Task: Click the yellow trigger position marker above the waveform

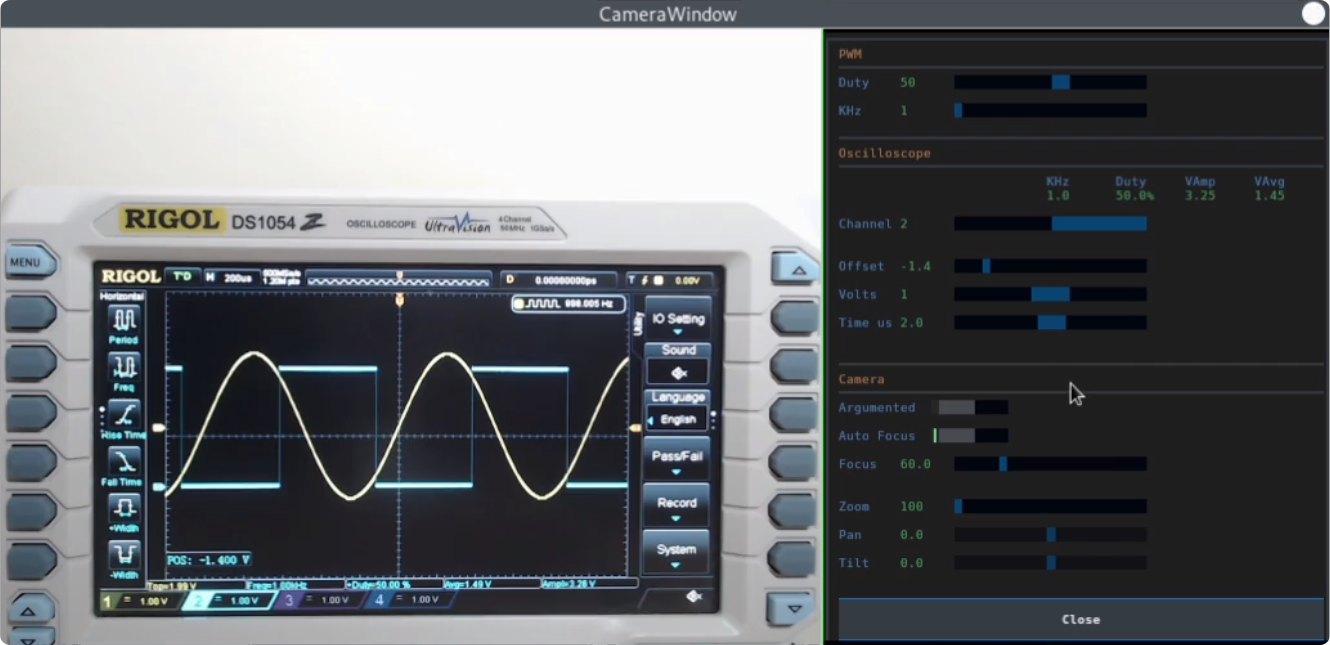Action: (x=400, y=299)
